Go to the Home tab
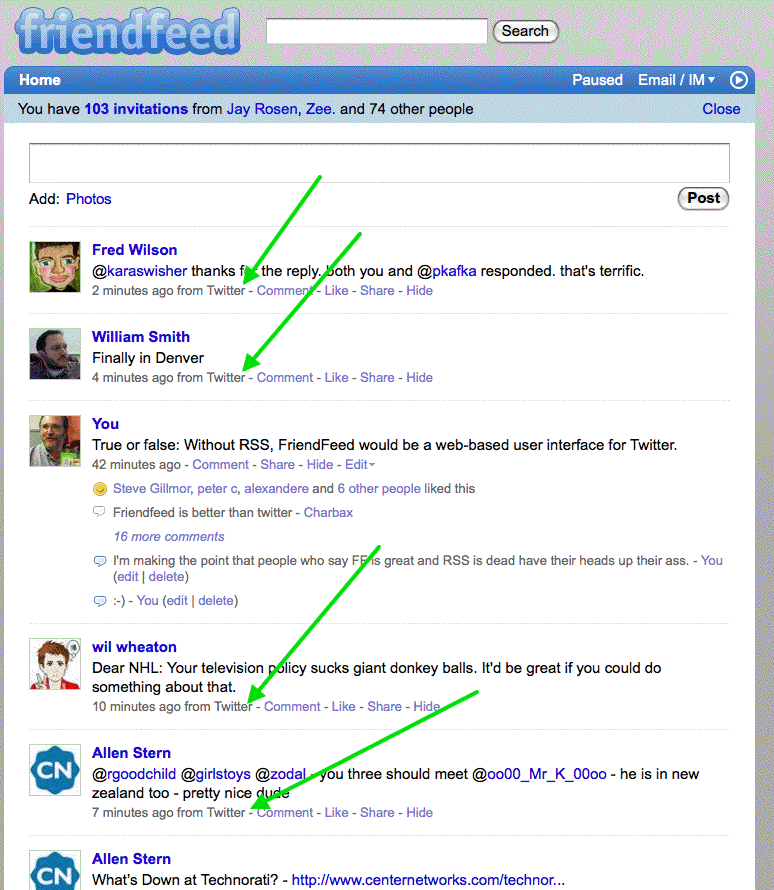Image resolution: width=774 pixels, height=890 pixels. tap(40, 80)
